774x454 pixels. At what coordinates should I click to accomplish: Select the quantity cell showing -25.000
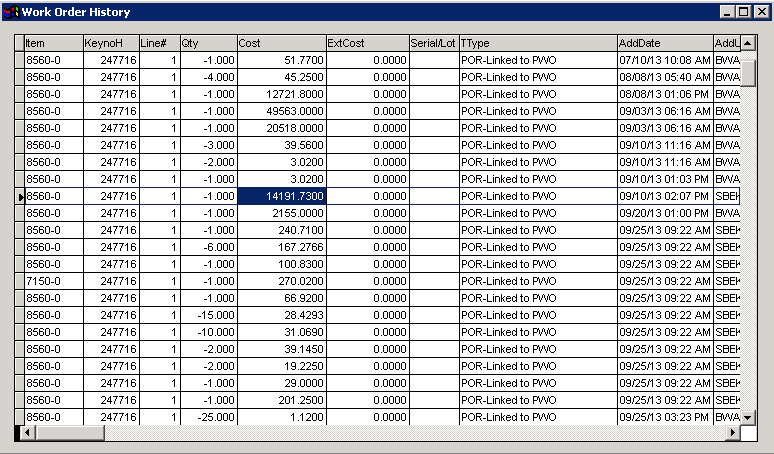(208, 417)
